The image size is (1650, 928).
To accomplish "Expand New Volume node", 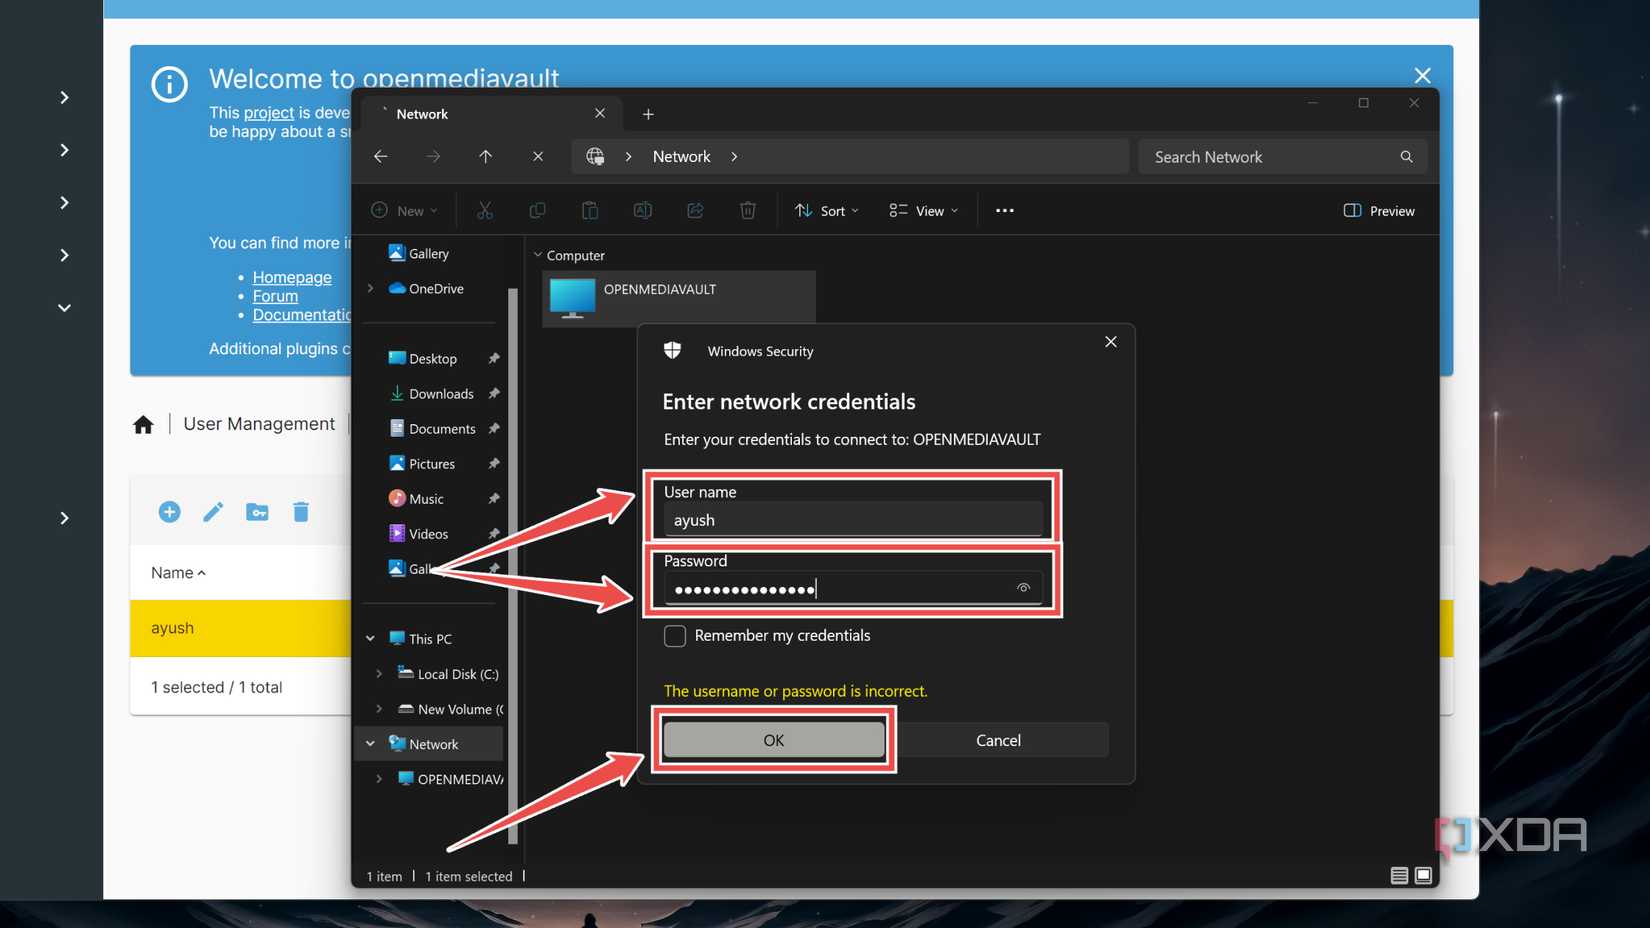I will tap(379, 708).
